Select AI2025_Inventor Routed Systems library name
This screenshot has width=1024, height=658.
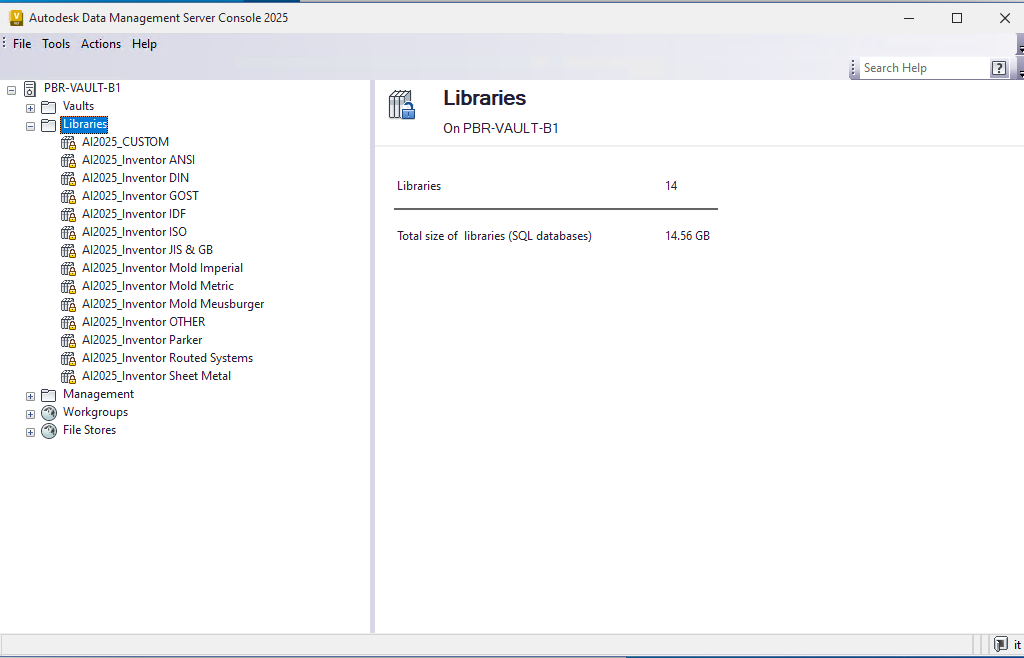pos(167,358)
